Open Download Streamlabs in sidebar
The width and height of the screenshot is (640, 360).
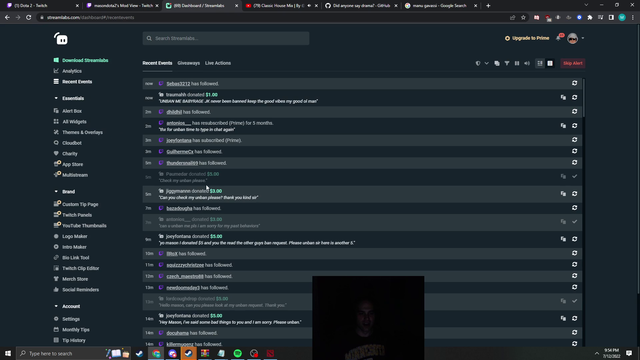(x=85, y=60)
